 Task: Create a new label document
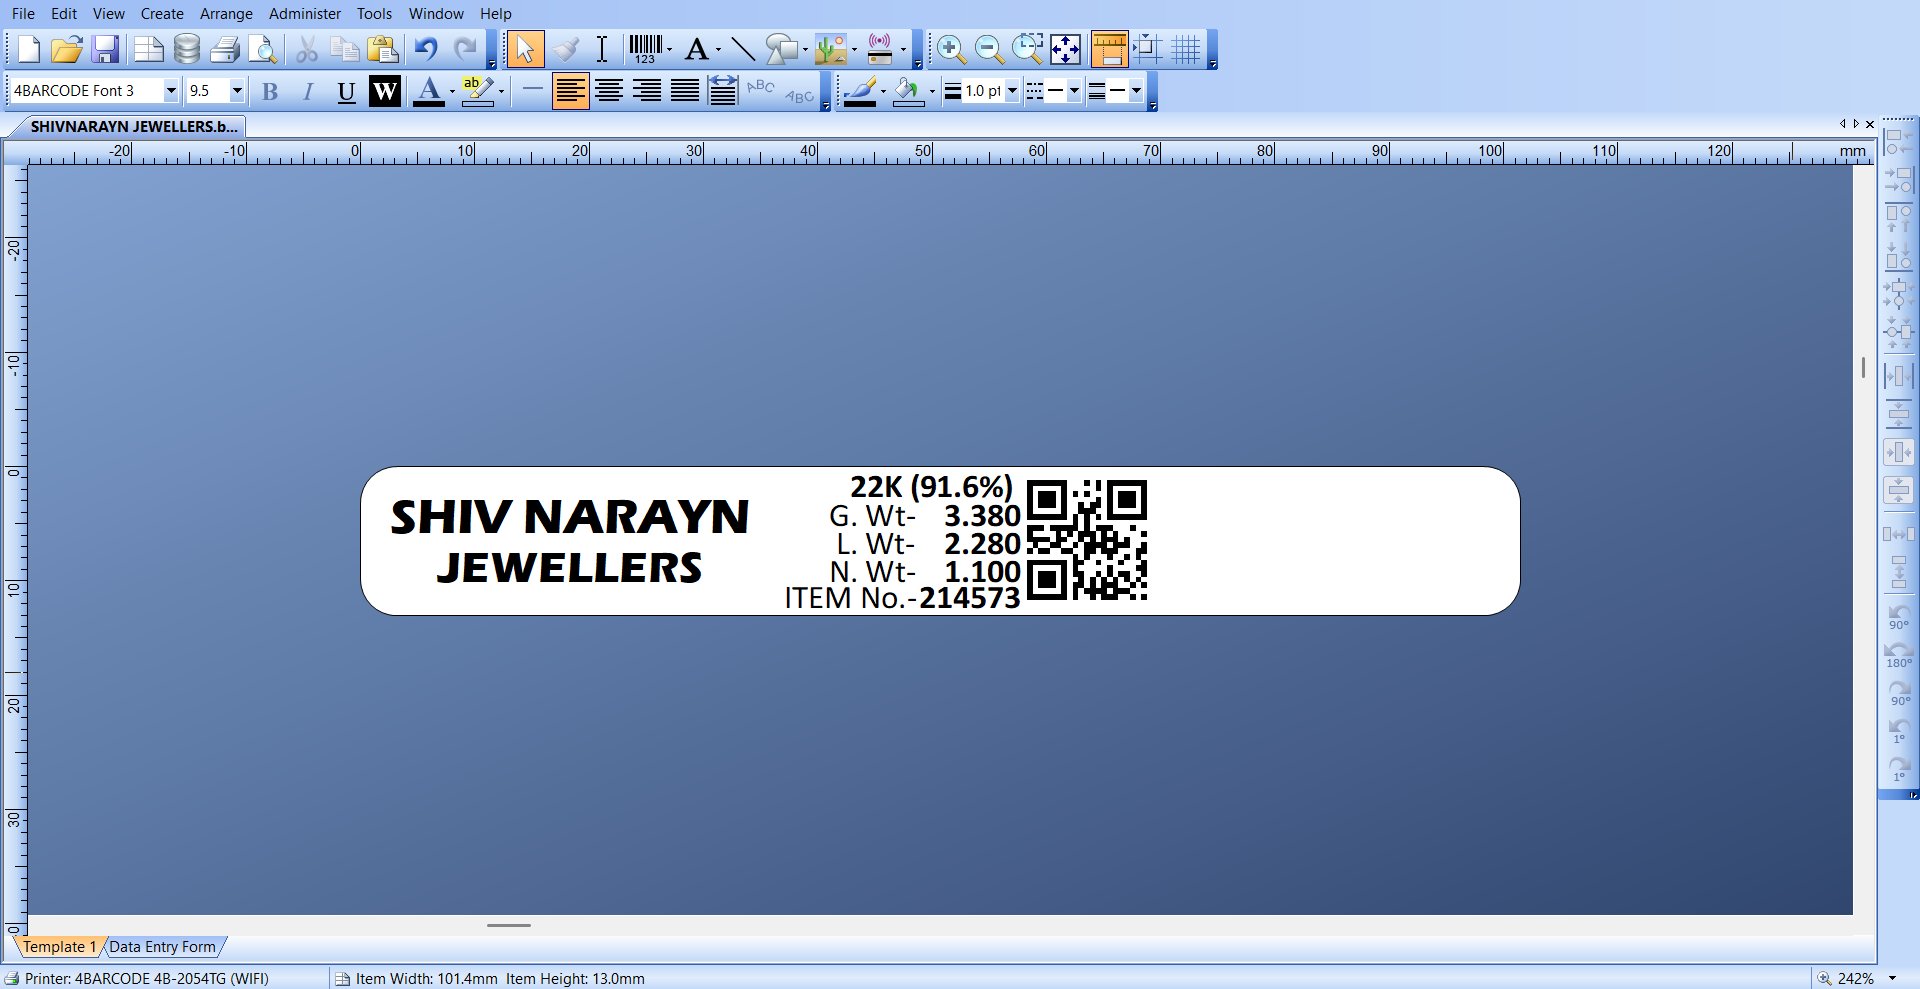point(28,49)
